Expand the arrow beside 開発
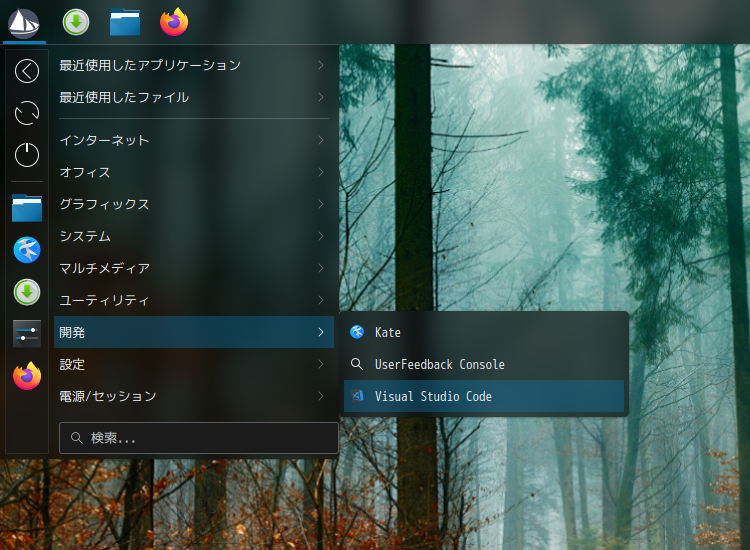 click(321, 332)
